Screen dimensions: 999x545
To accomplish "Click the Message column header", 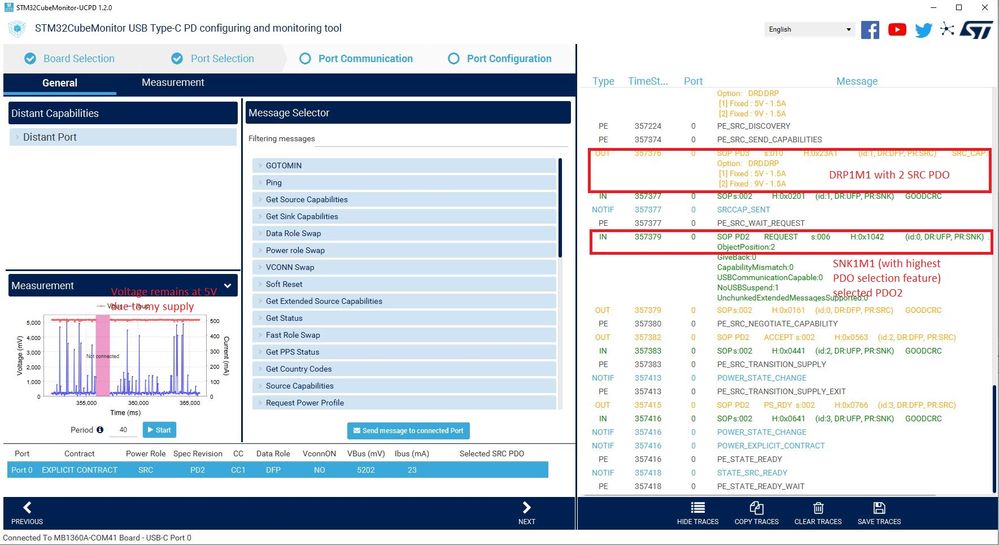I will tap(856, 81).
